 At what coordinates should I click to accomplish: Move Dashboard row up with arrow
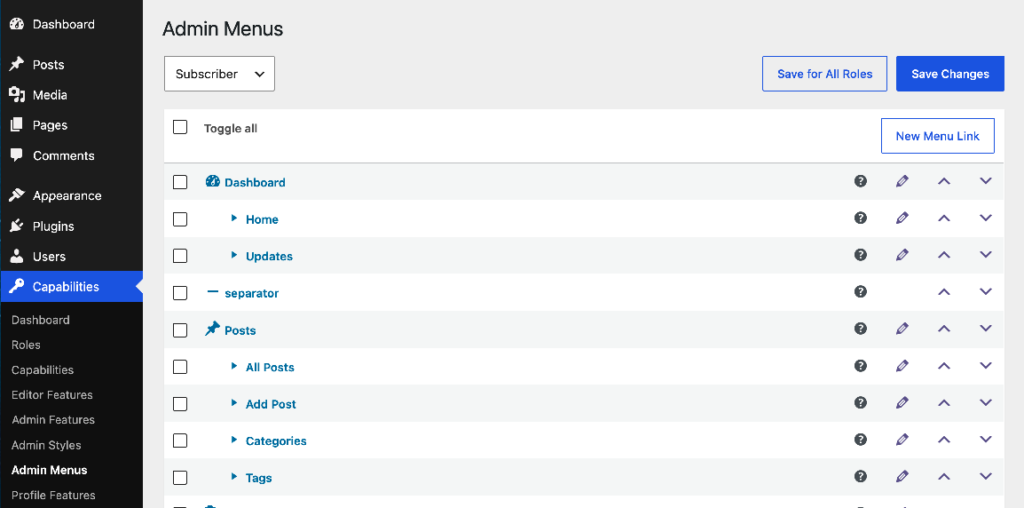click(x=944, y=181)
